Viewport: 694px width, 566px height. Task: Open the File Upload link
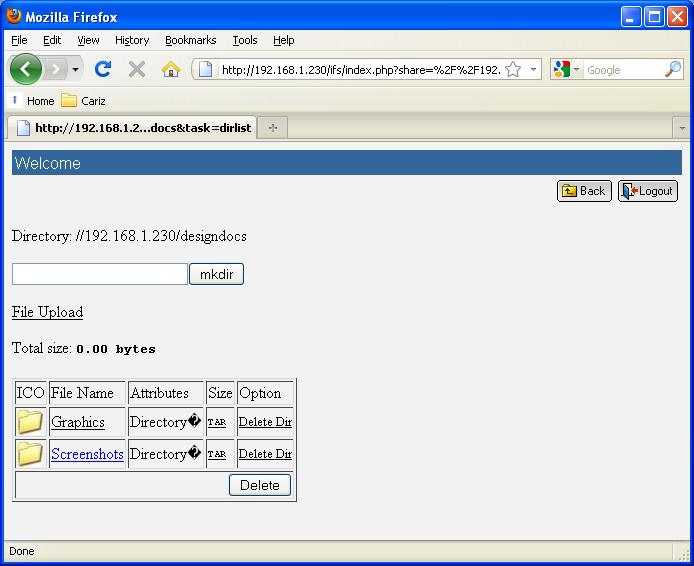coord(47,312)
